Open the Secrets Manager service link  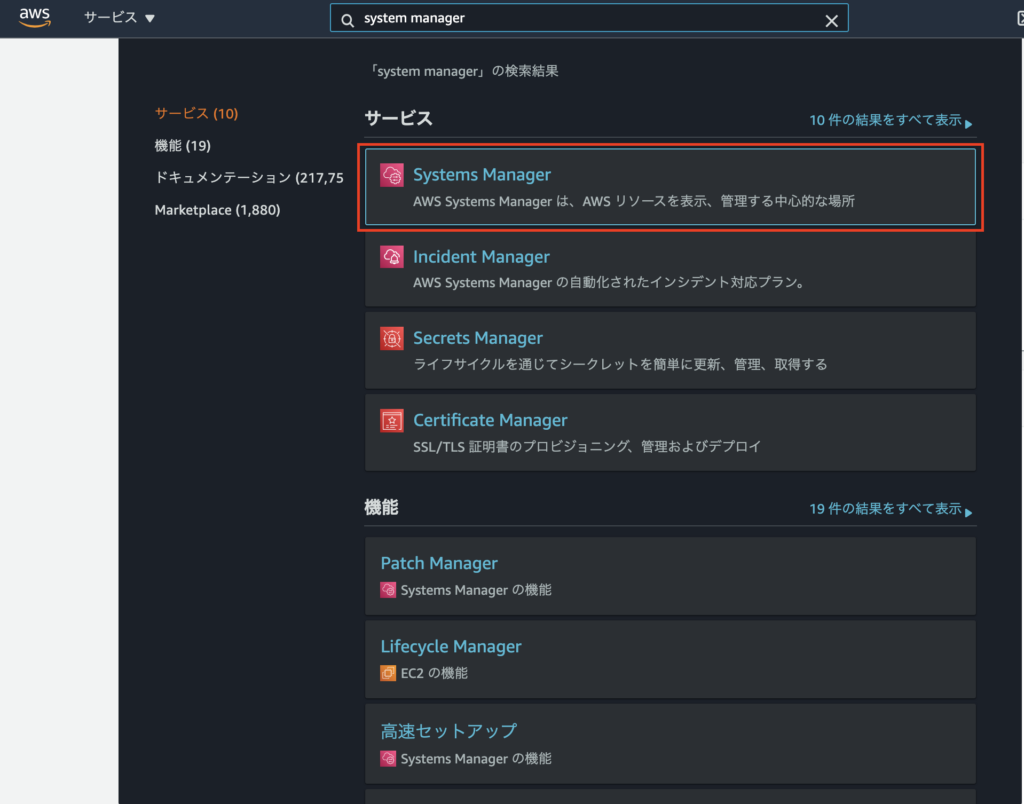[477, 338]
